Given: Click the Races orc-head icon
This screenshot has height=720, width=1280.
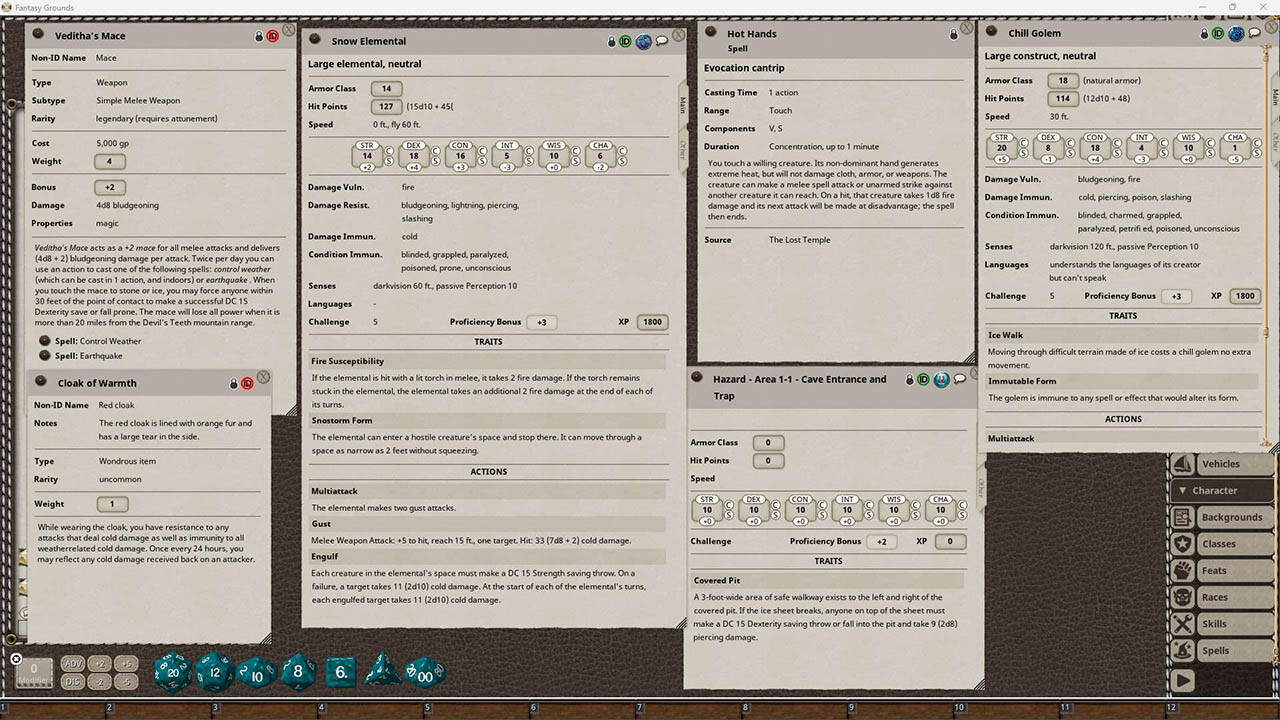Looking at the screenshot, I should click(1182, 596).
